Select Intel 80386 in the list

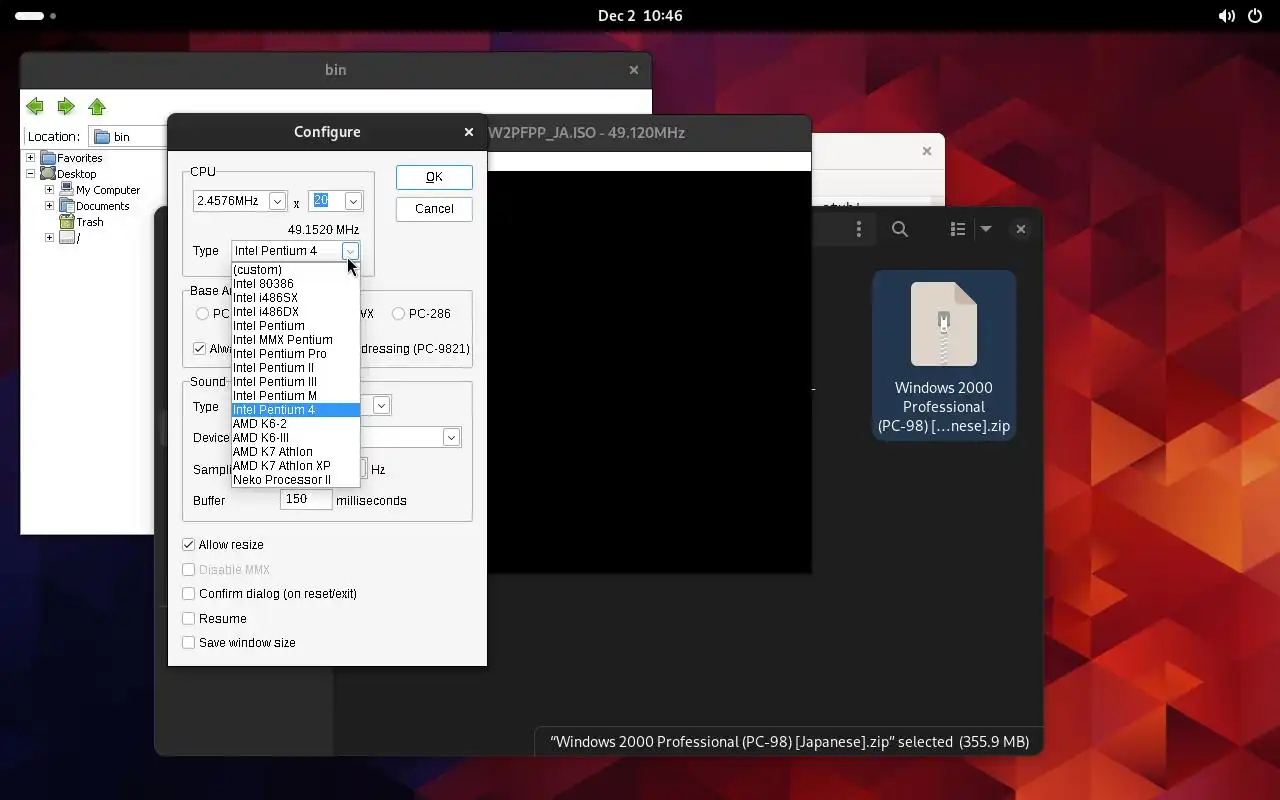(295, 284)
